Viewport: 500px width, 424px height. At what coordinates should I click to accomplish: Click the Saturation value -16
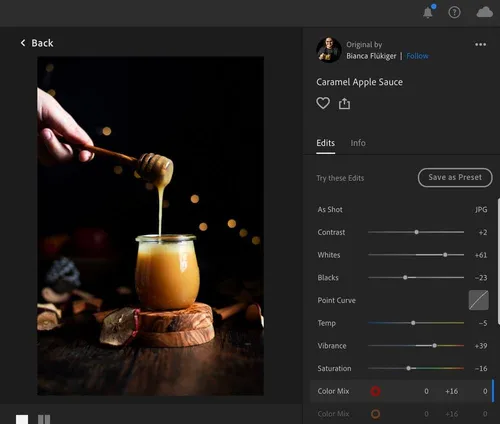(481, 368)
